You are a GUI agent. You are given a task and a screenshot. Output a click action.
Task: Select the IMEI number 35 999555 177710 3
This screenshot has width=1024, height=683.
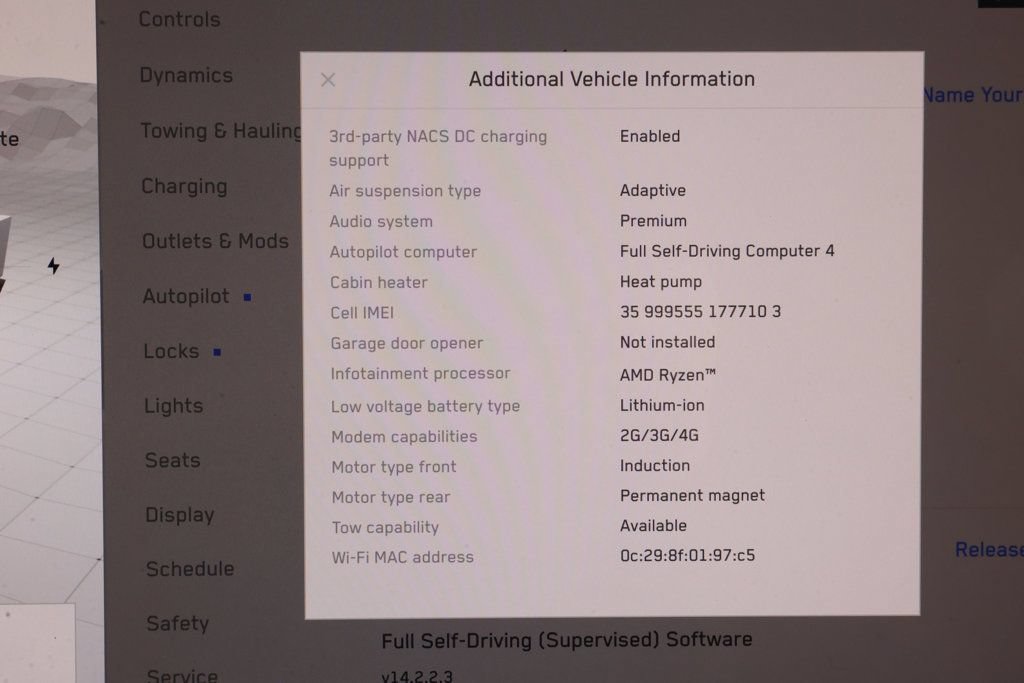(700, 311)
